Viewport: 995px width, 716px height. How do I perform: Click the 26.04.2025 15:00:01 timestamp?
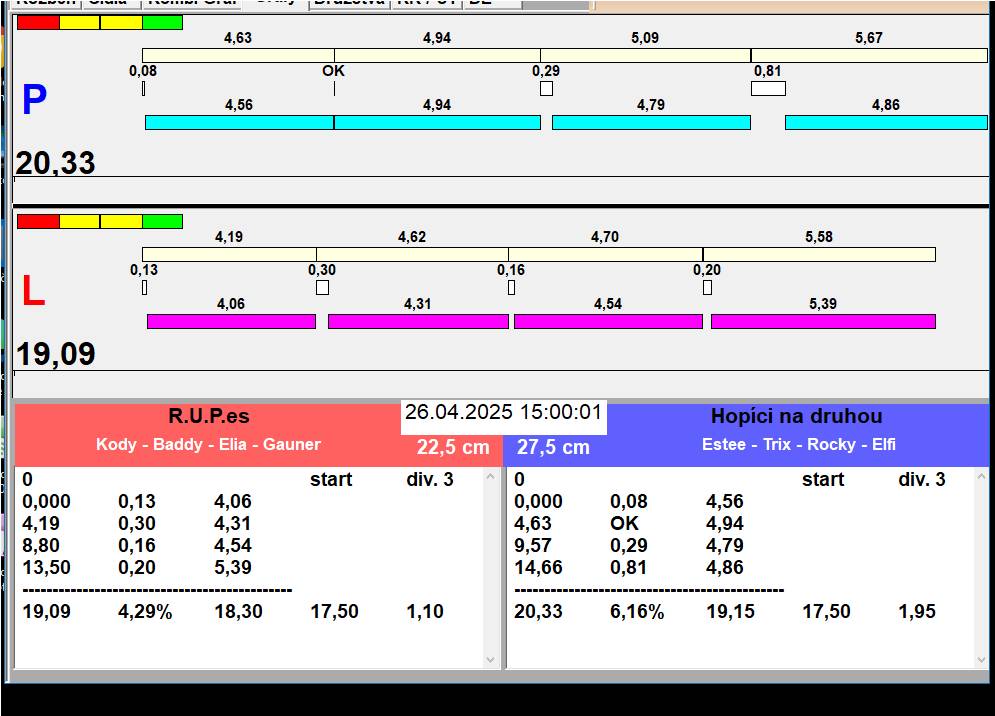click(503, 412)
